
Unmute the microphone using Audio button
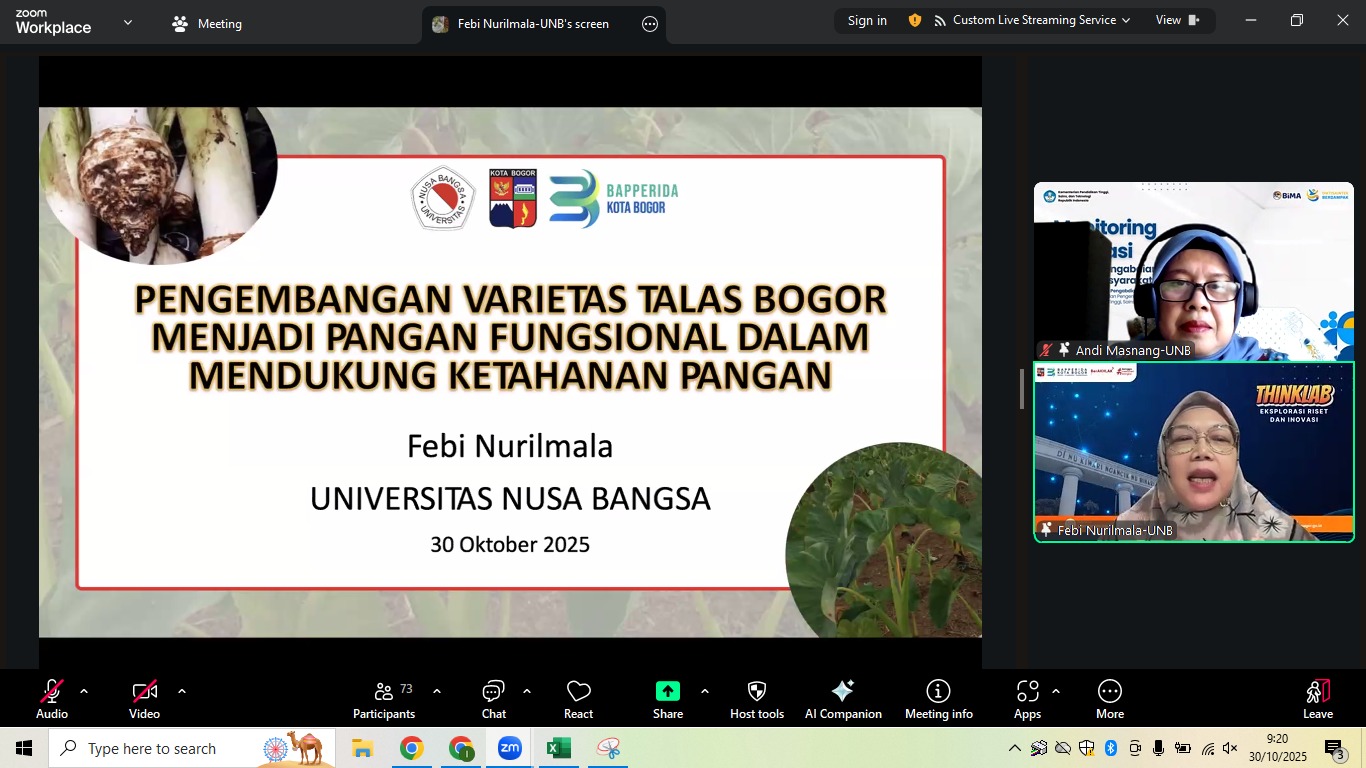tap(52, 699)
